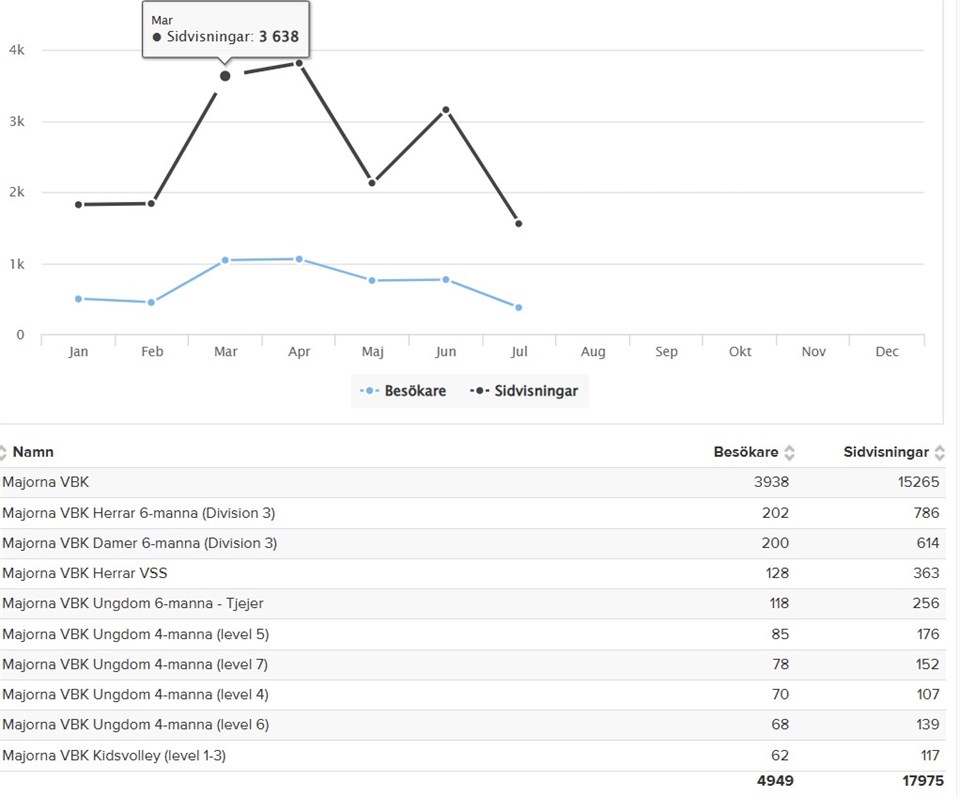Toggle Besökare series in chart legend

(404, 391)
